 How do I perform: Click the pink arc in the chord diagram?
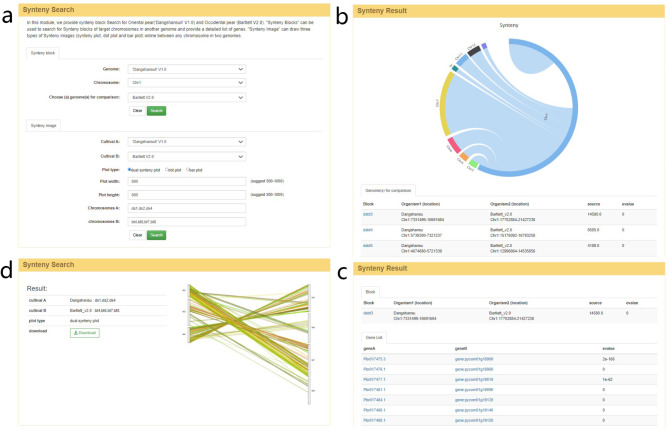pyautogui.click(x=454, y=146)
